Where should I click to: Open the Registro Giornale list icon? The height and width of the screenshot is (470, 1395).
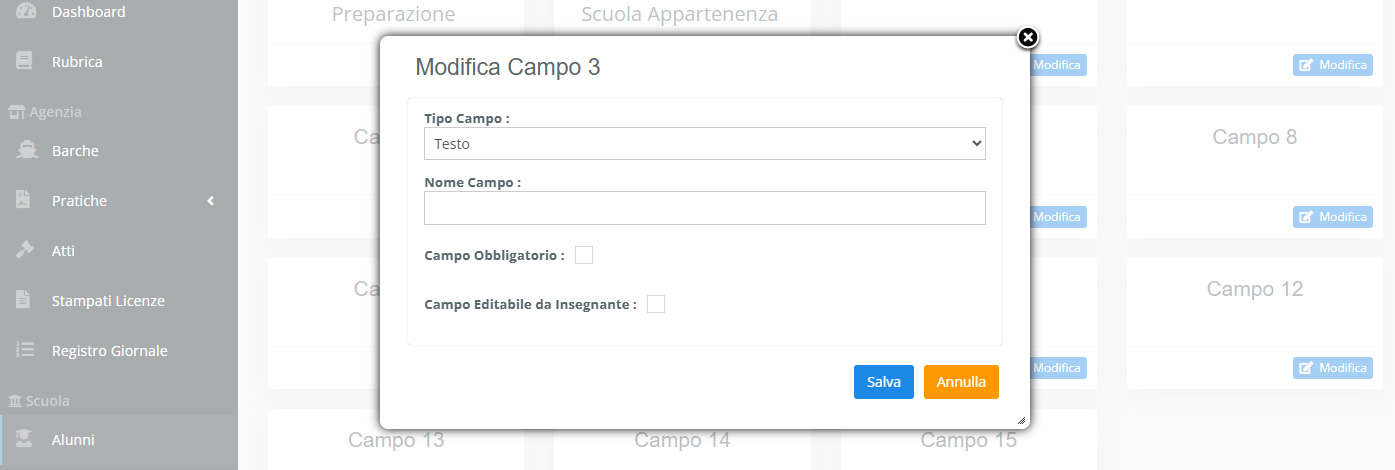(26, 350)
